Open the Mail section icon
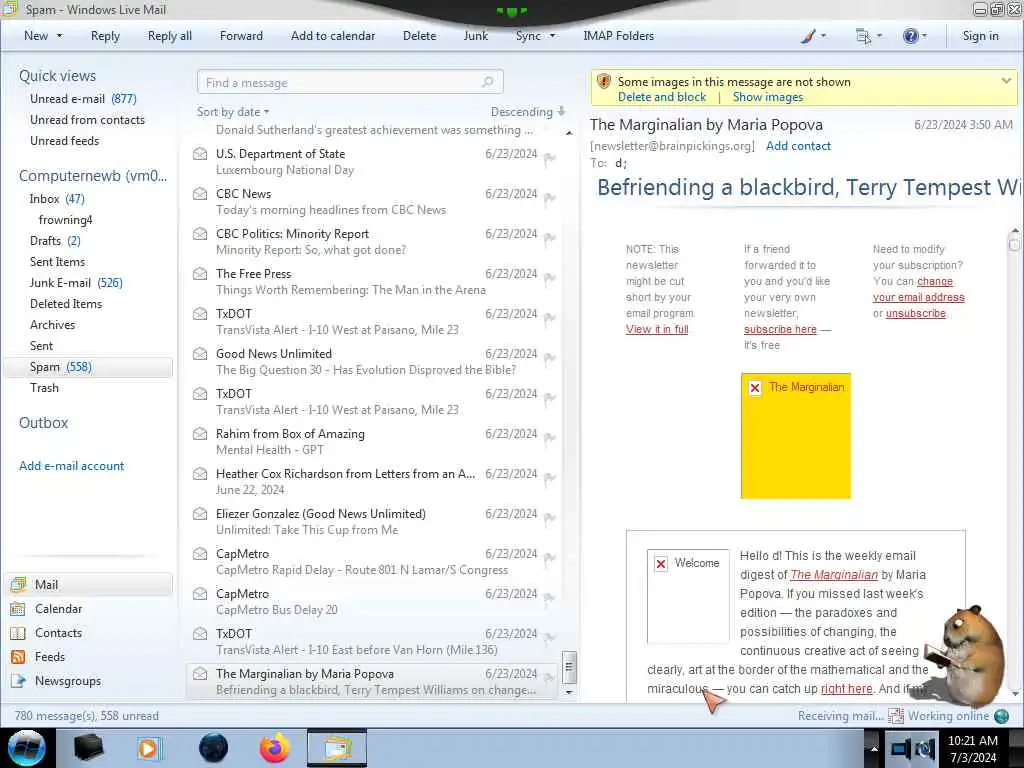Screen dimensions: 1024x768 [18, 584]
